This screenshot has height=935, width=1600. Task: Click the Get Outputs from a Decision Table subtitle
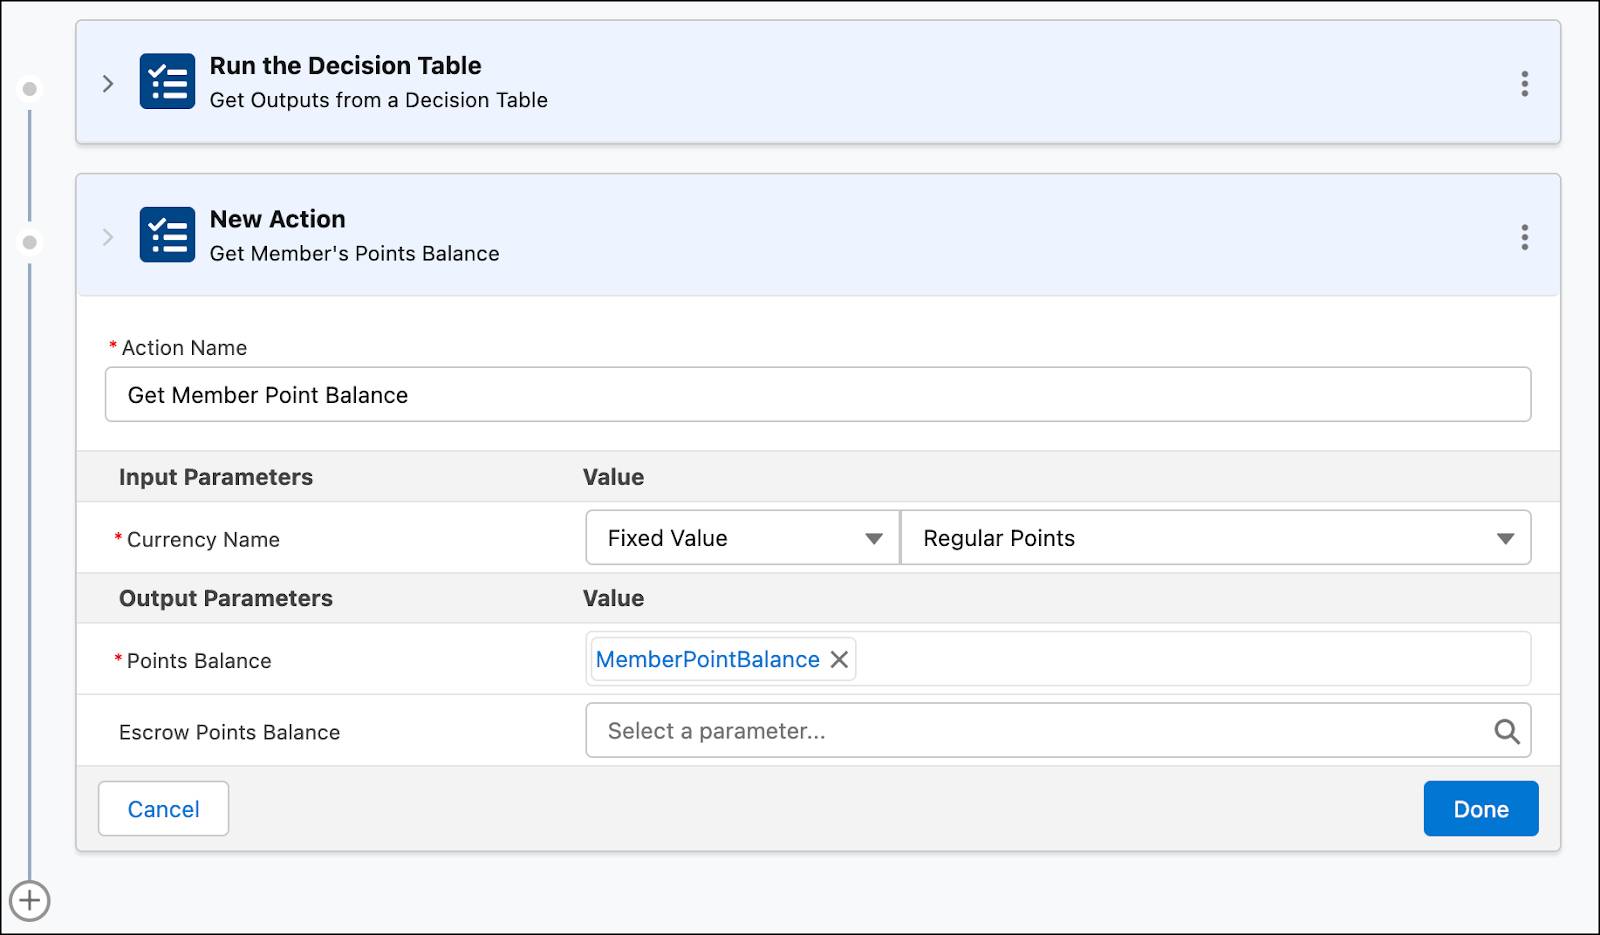378,100
